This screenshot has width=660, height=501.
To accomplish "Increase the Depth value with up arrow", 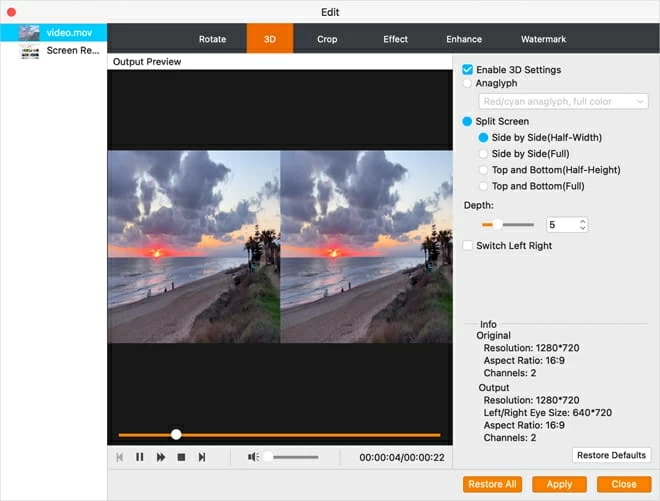I will [583, 221].
